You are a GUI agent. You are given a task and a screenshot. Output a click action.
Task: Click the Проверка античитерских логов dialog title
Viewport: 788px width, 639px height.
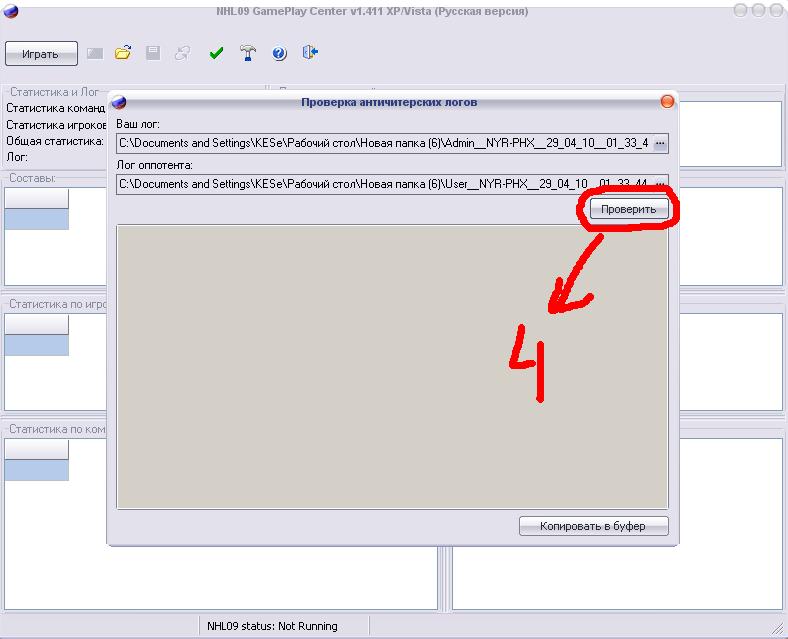point(389,102)
